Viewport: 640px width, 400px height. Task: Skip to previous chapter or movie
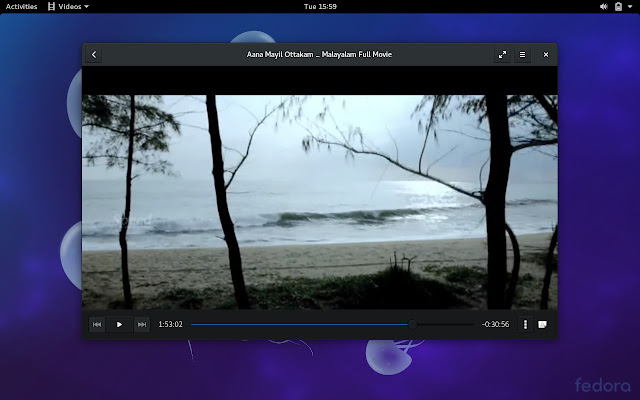point(97,324)
